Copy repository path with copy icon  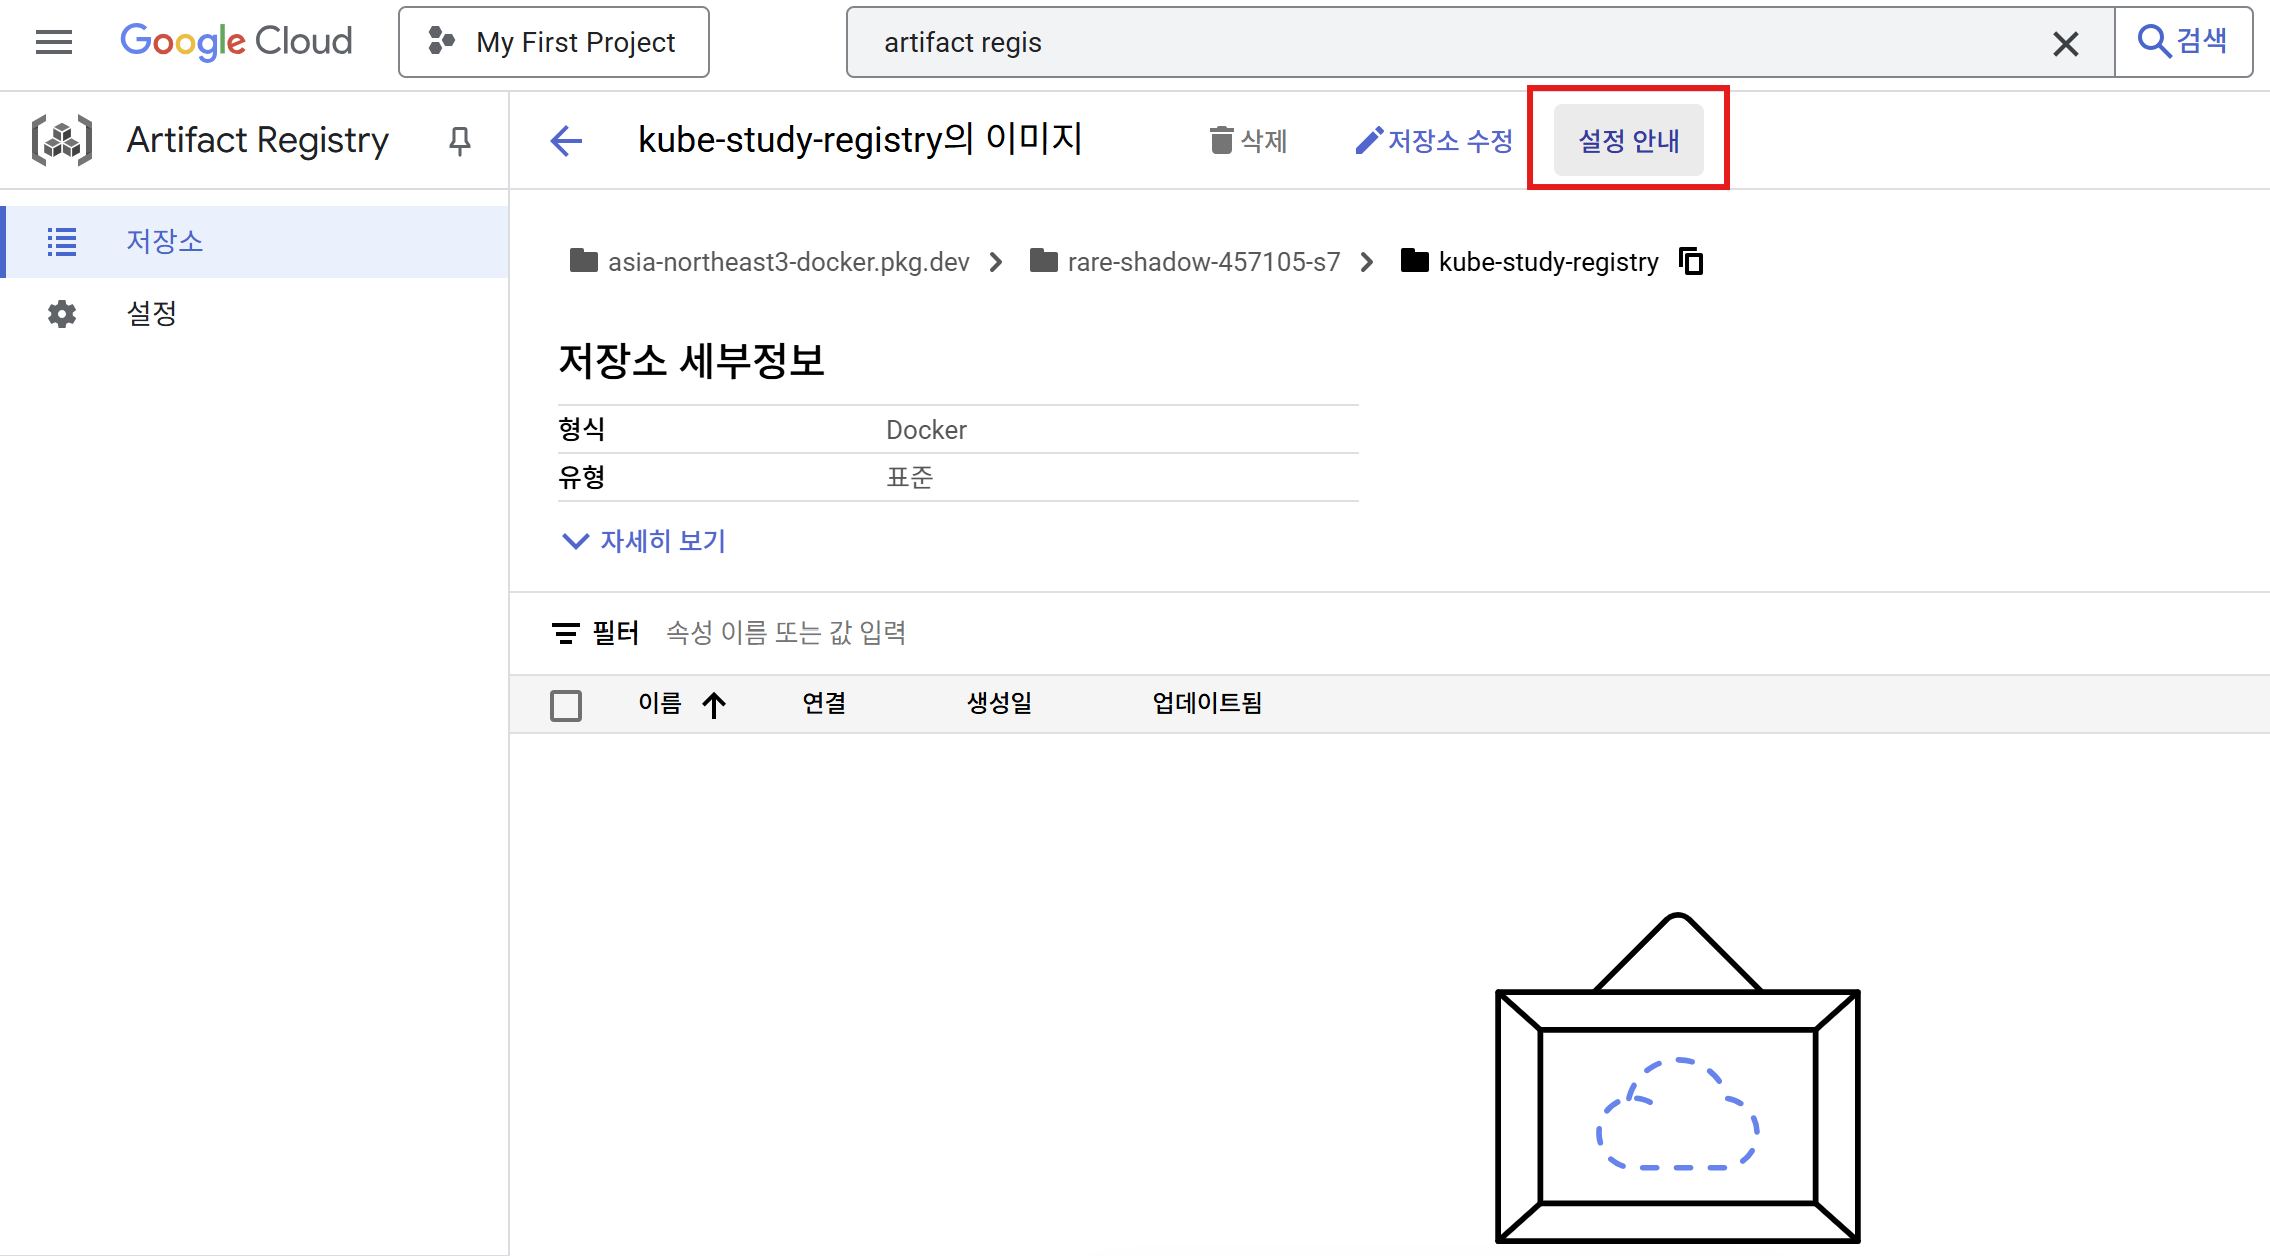(x=1691, y=261)
